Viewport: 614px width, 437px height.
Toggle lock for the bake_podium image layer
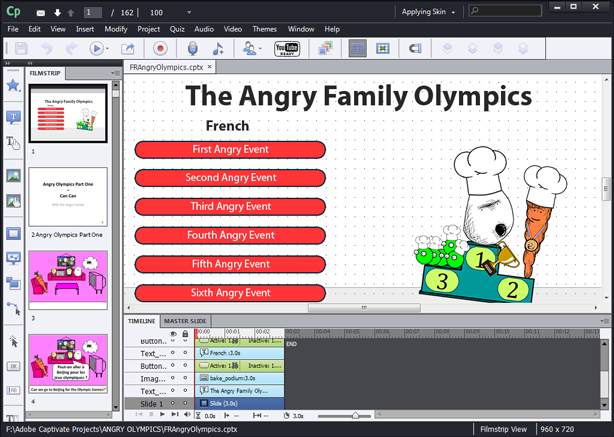186,378
